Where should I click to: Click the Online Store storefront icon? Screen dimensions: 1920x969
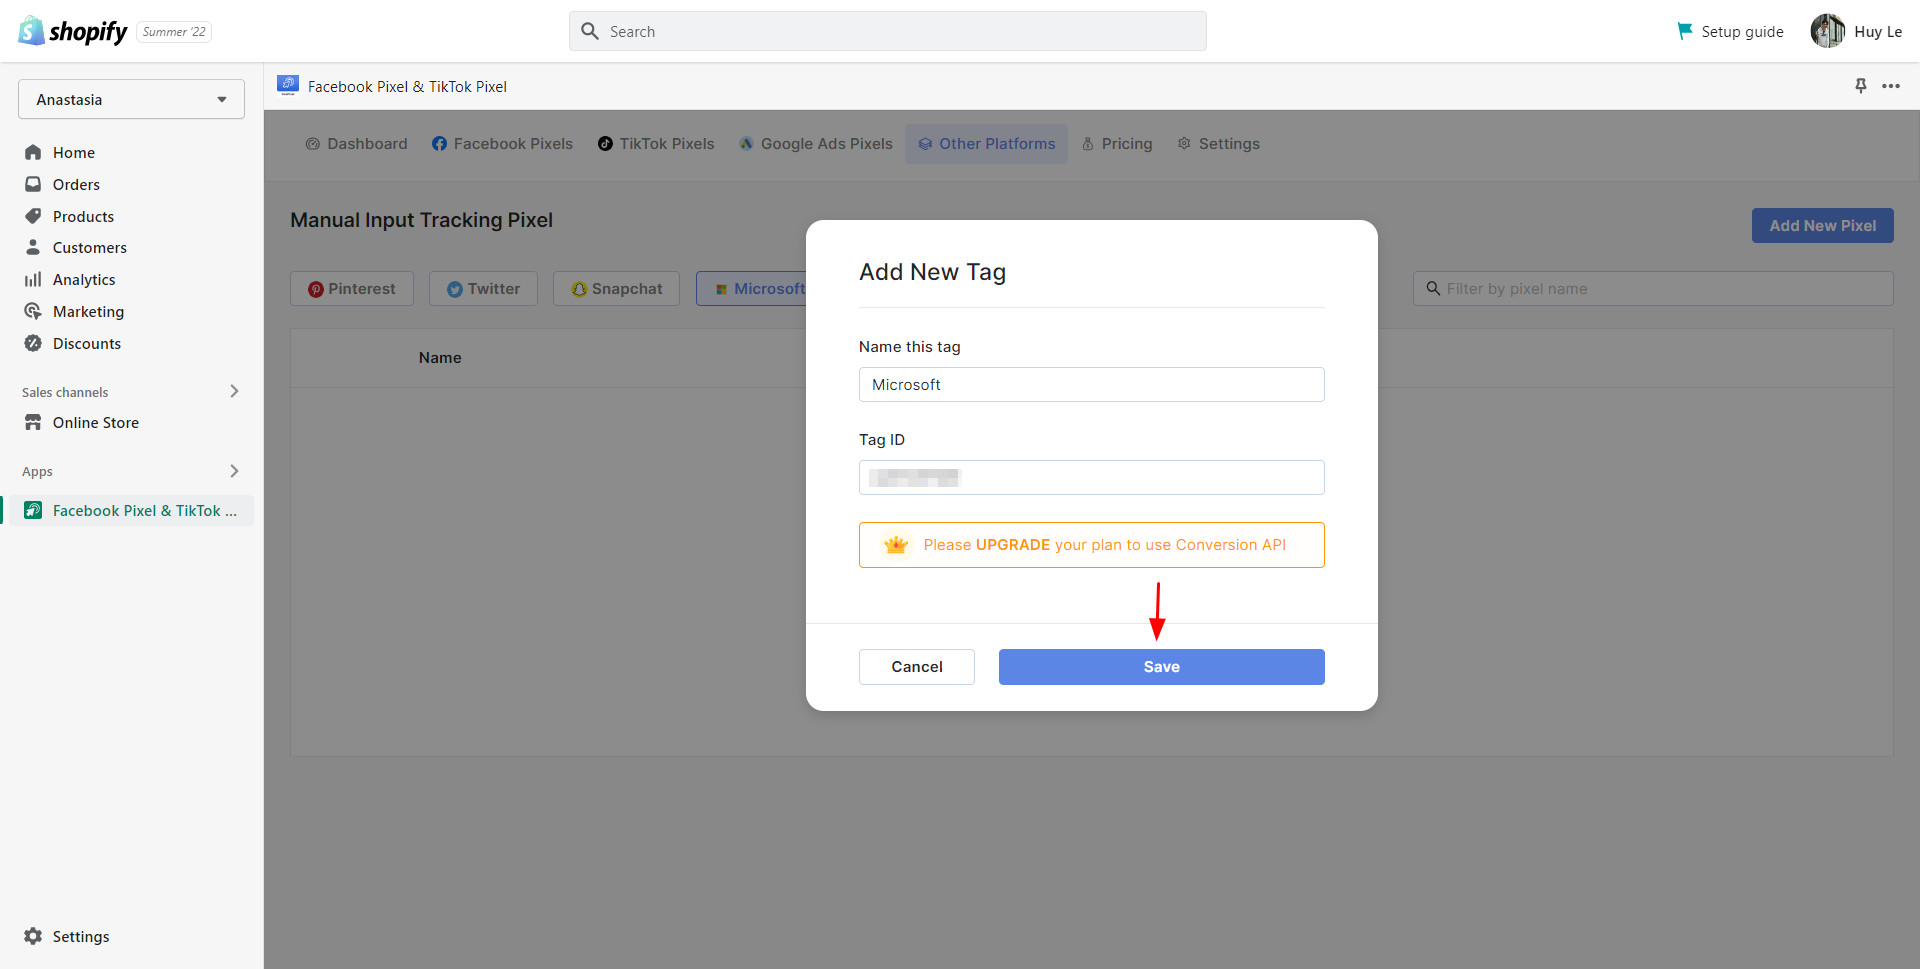[x=33, y=422]
